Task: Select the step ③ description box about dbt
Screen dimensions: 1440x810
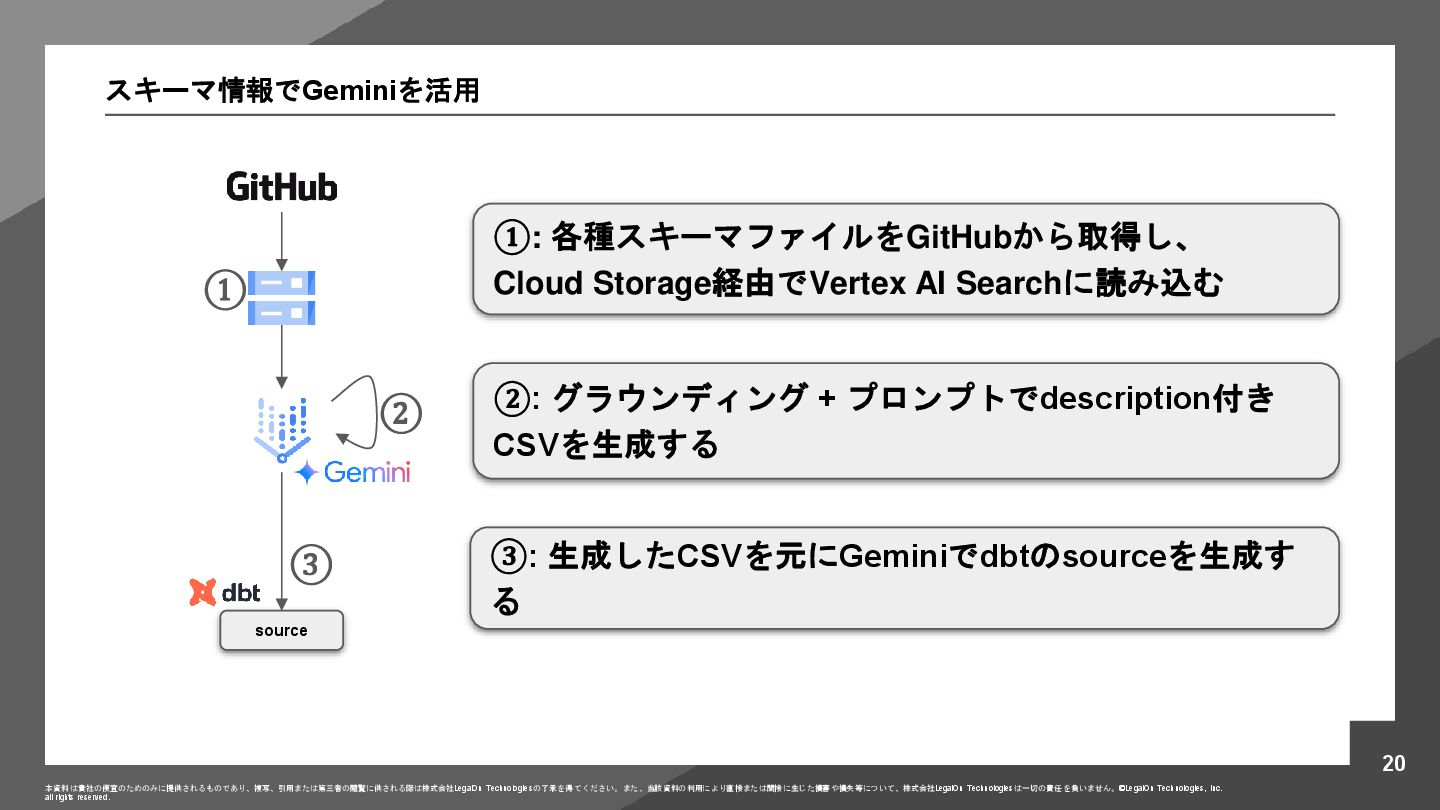Action: (905, 578)
